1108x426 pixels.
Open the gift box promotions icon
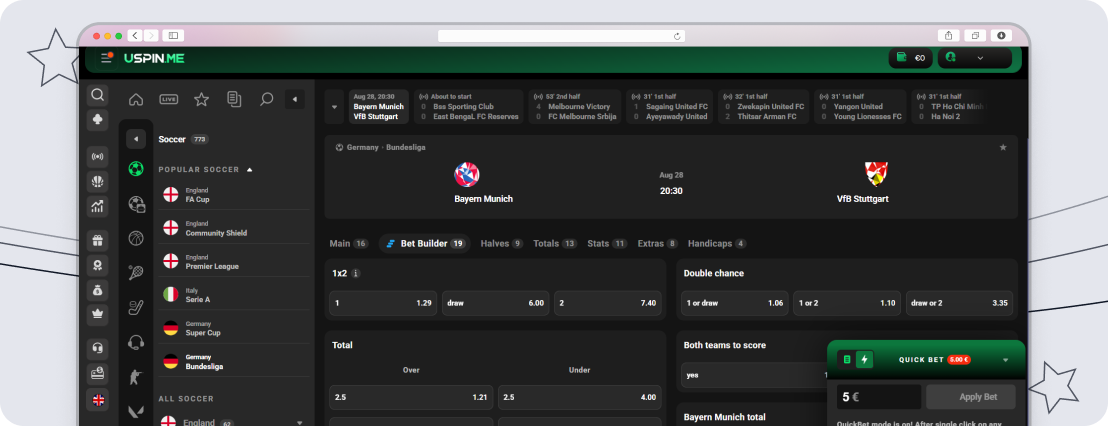coord(98,240)
